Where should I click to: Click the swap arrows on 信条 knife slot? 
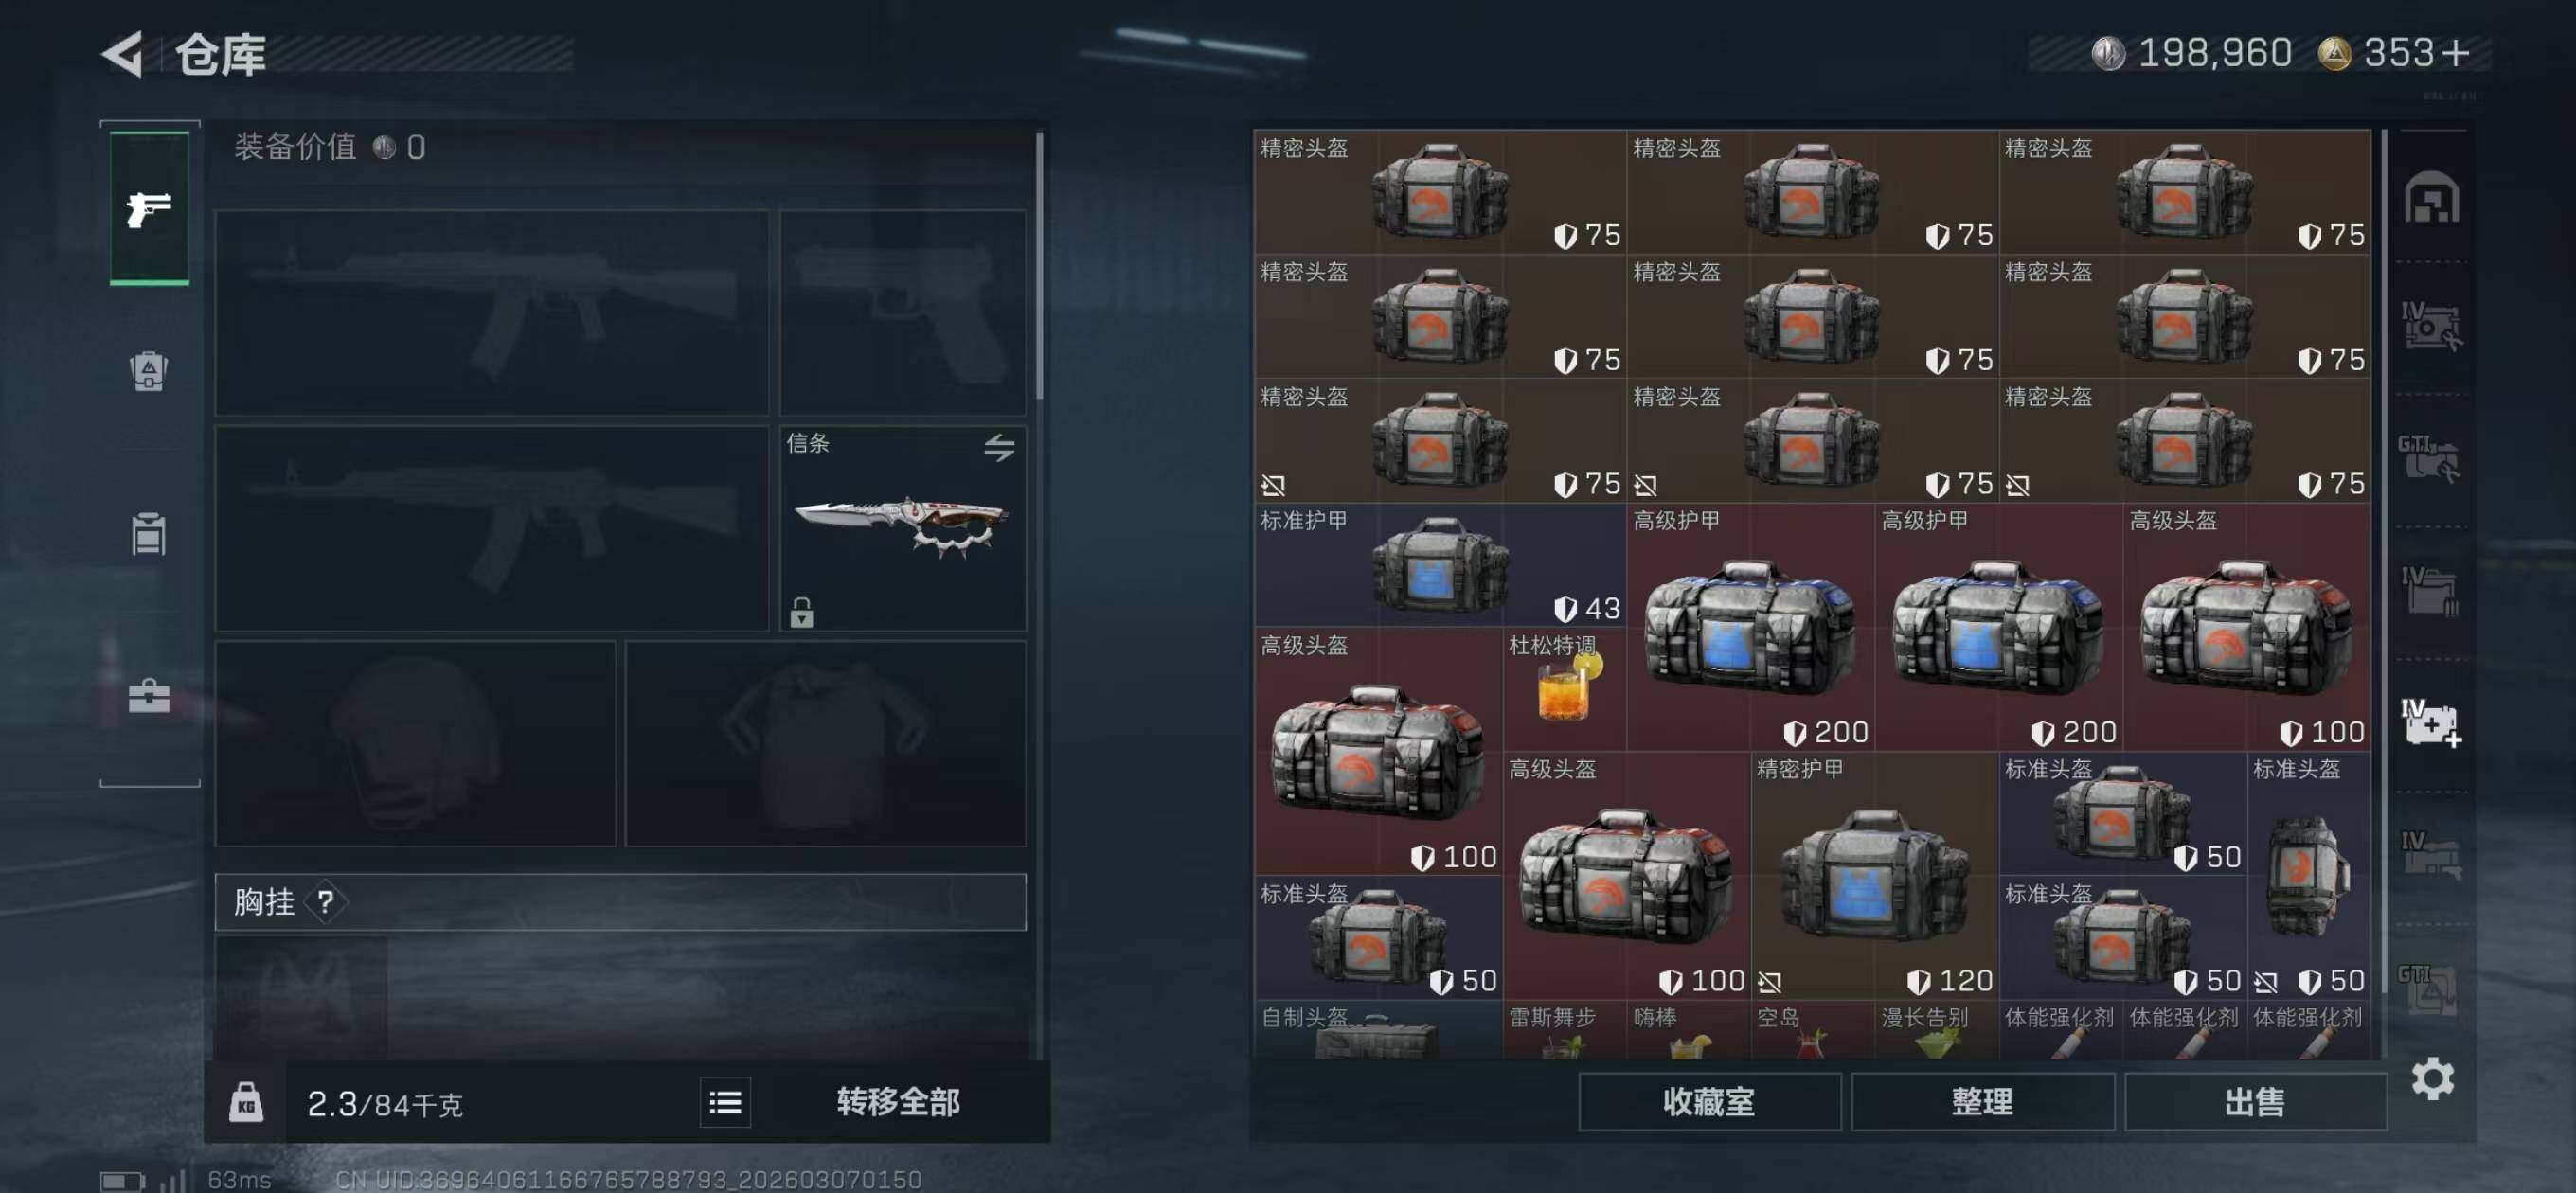pyautogui.click(x=999, y=446)
